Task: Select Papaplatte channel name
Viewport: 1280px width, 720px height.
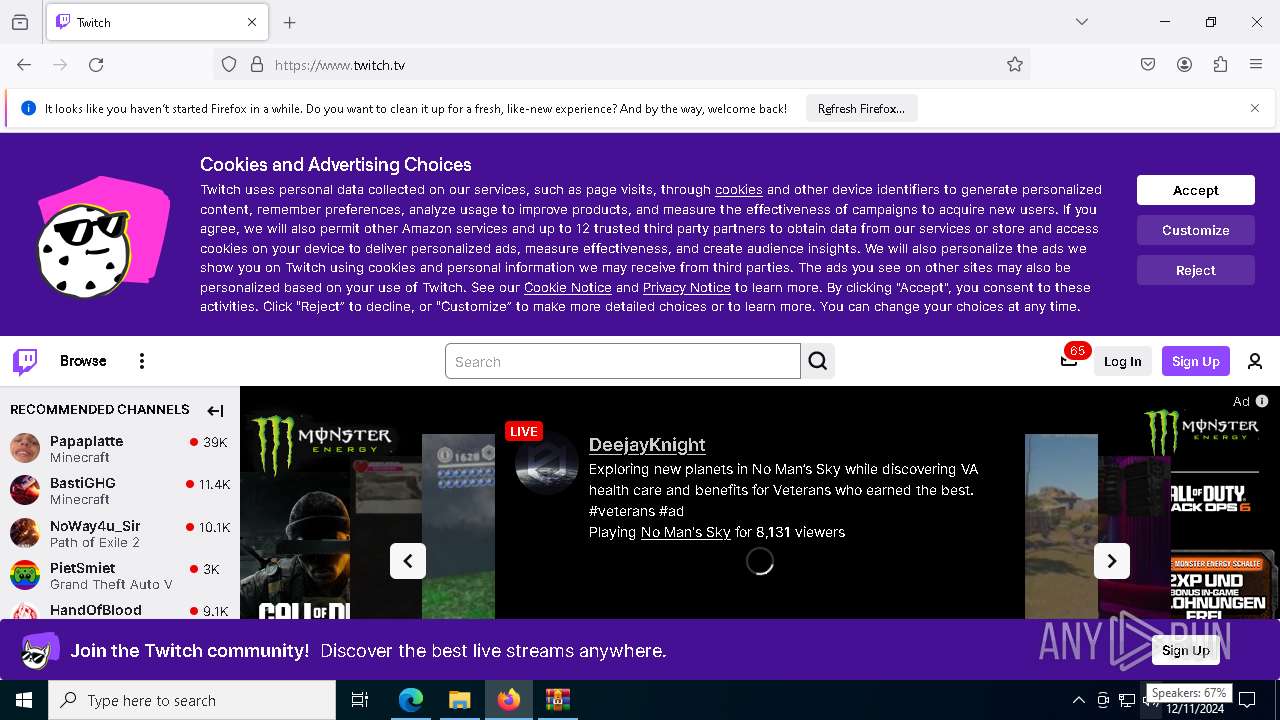Action: pyautogui.click(x=87, y=441)
